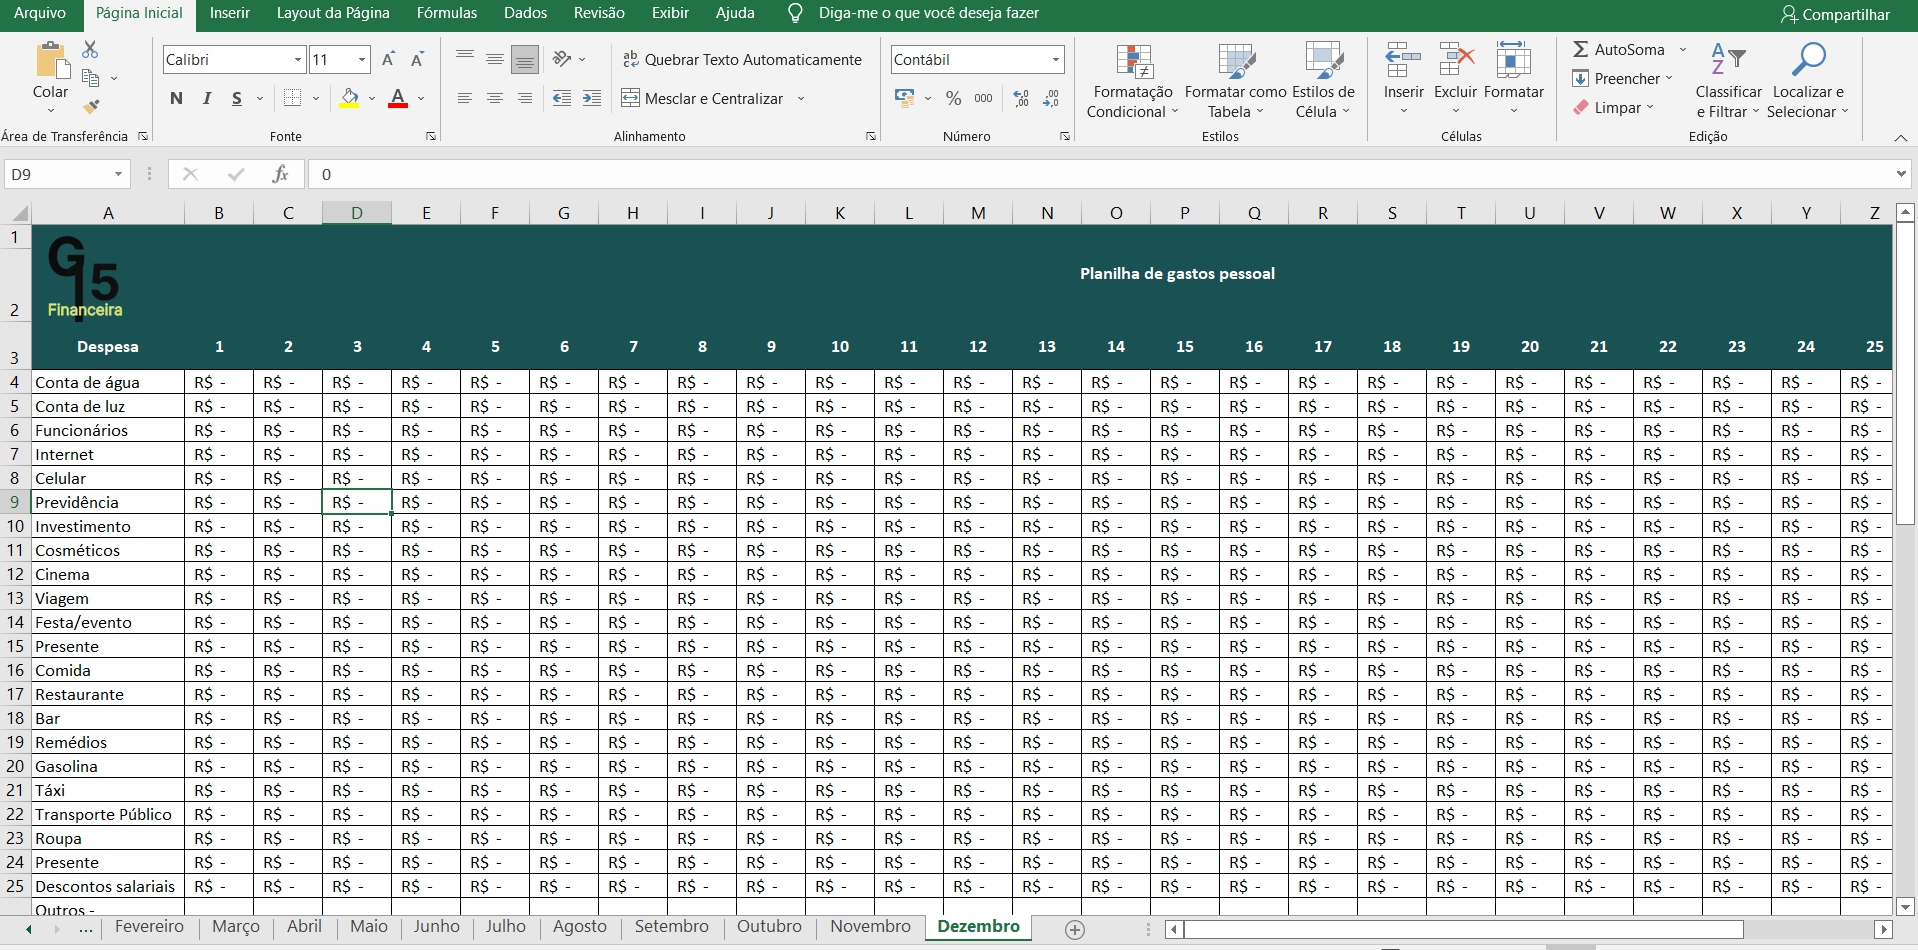Click the increase indent icon
Image resolution: width=1918 pixels, height=950 pixels.
[593, 98]
